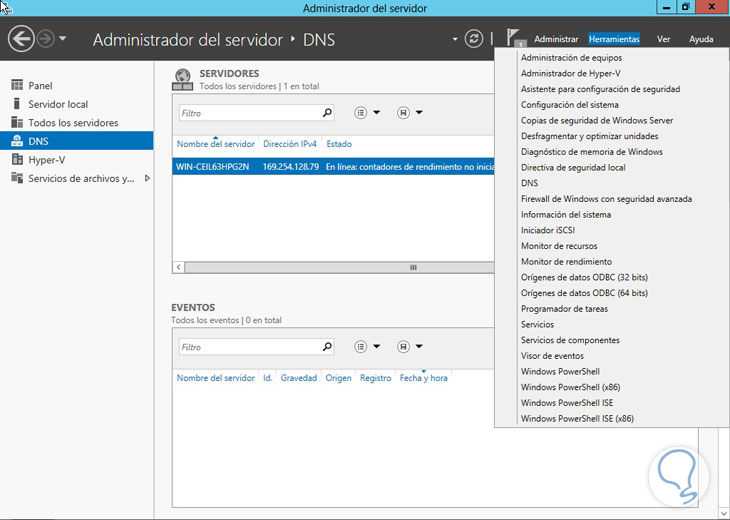Click the Servidores section globe icon
The width and height of the screenshot is (730, 520).
182,79
